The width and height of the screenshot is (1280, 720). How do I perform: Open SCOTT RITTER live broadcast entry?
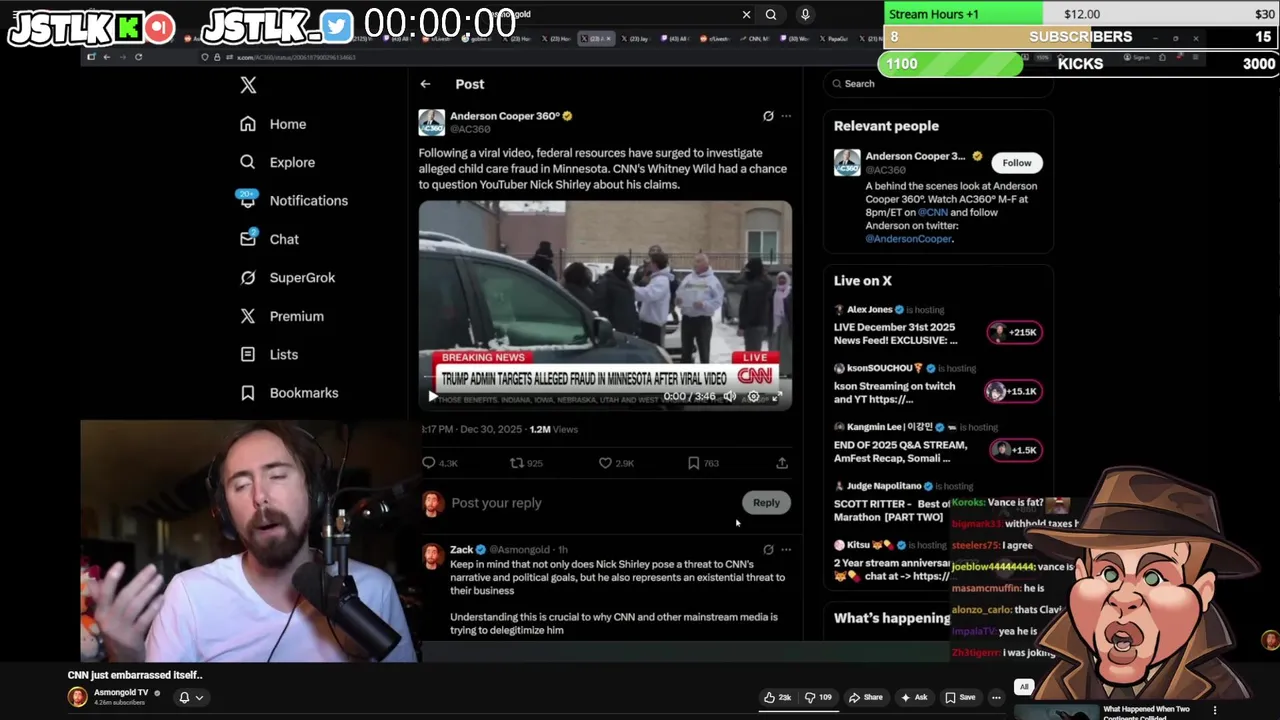[x=893, y=511]
